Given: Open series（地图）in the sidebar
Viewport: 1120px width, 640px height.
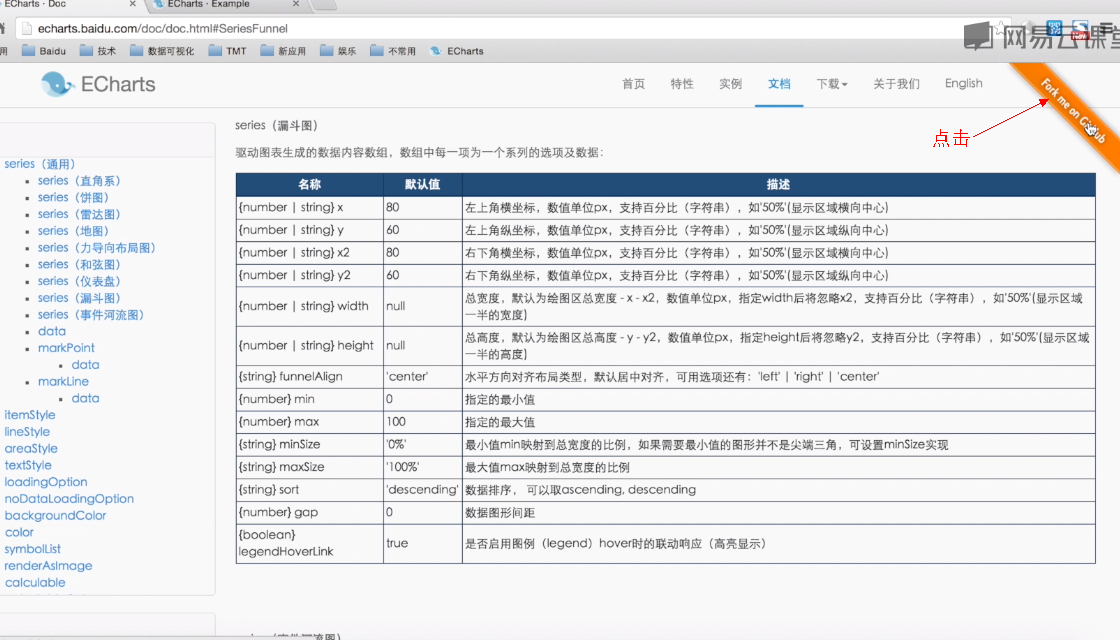Looking at the screenshot, I should coord(73,231).
